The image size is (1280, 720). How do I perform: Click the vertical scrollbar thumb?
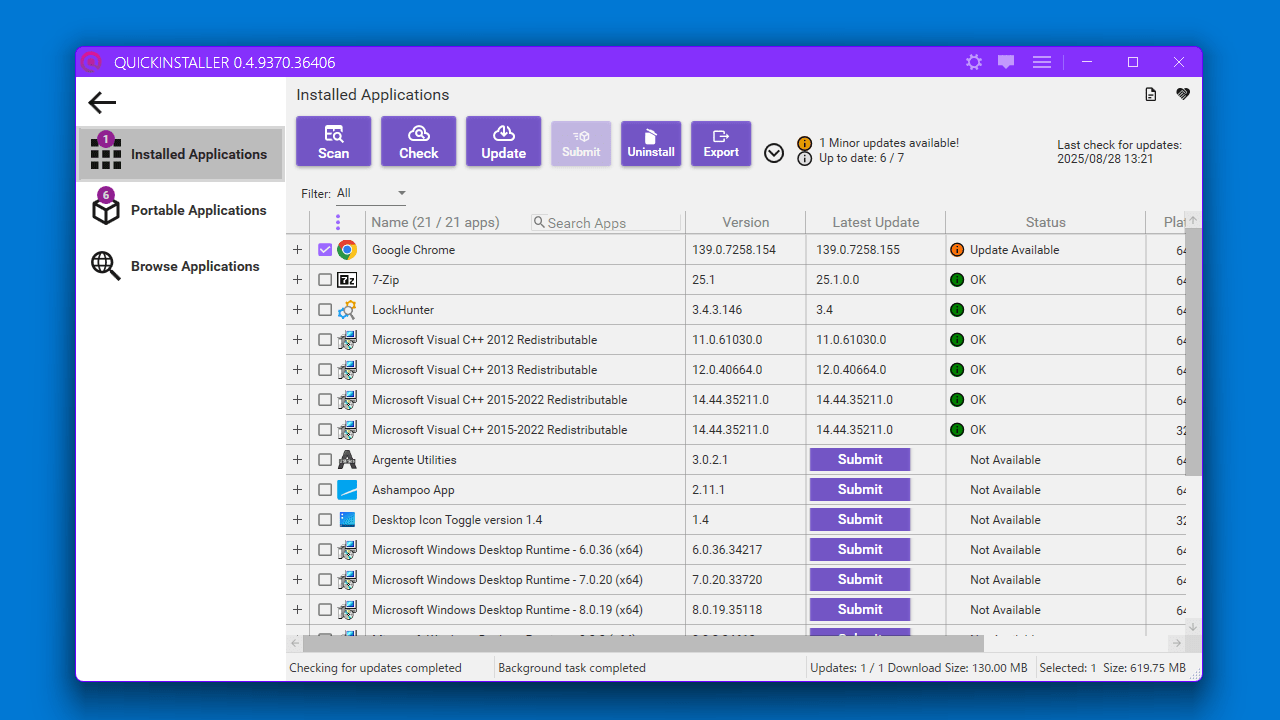[x=1193, y=352]
